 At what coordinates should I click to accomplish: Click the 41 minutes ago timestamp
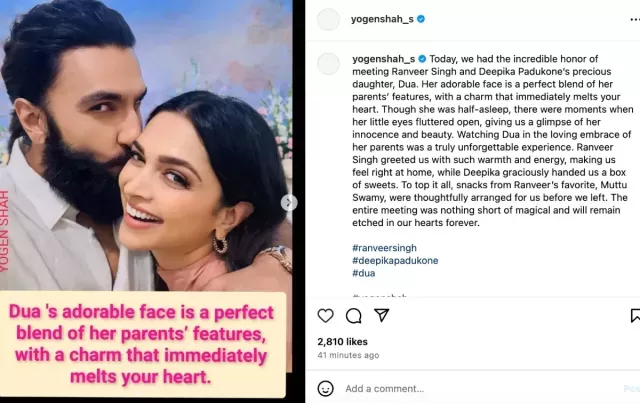(348, 355)
